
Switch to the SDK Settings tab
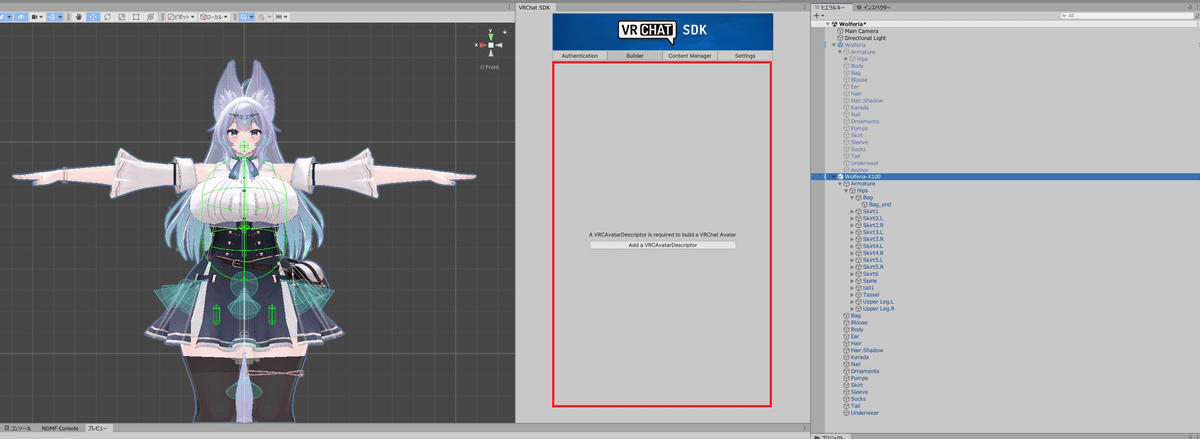745,56
